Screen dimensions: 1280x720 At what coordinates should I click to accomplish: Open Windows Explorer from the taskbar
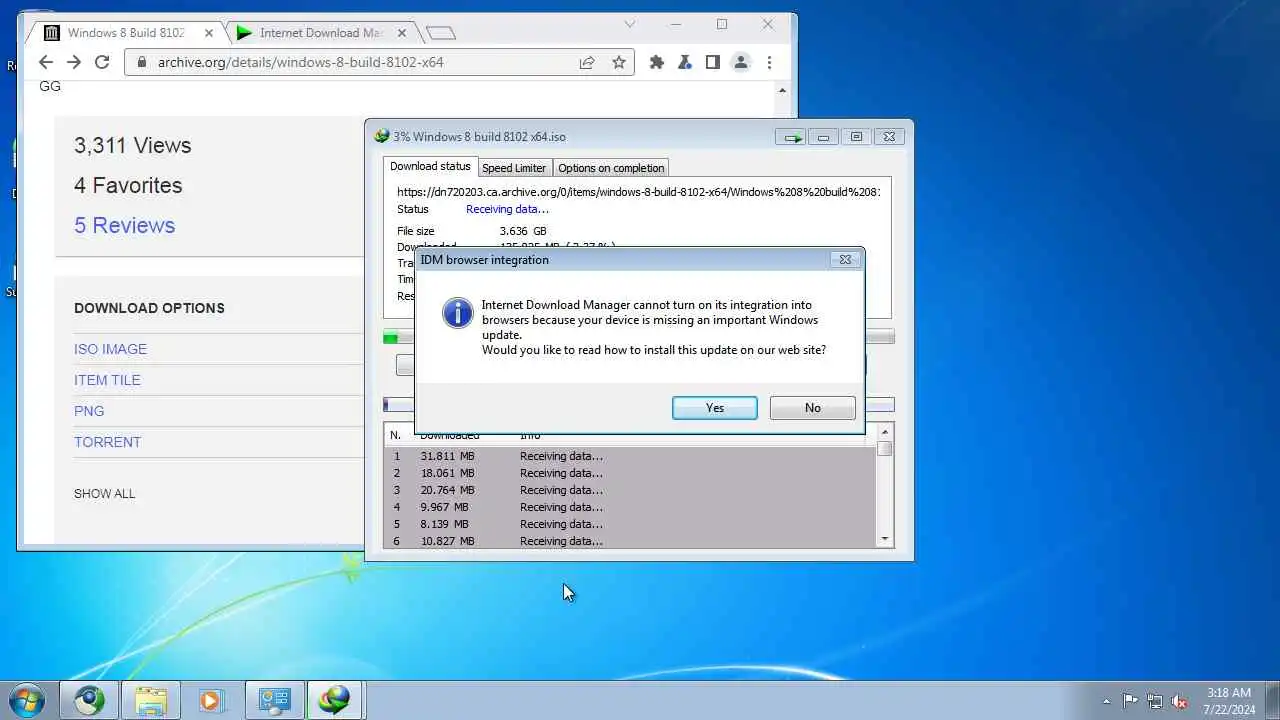(x=150, y=700)
